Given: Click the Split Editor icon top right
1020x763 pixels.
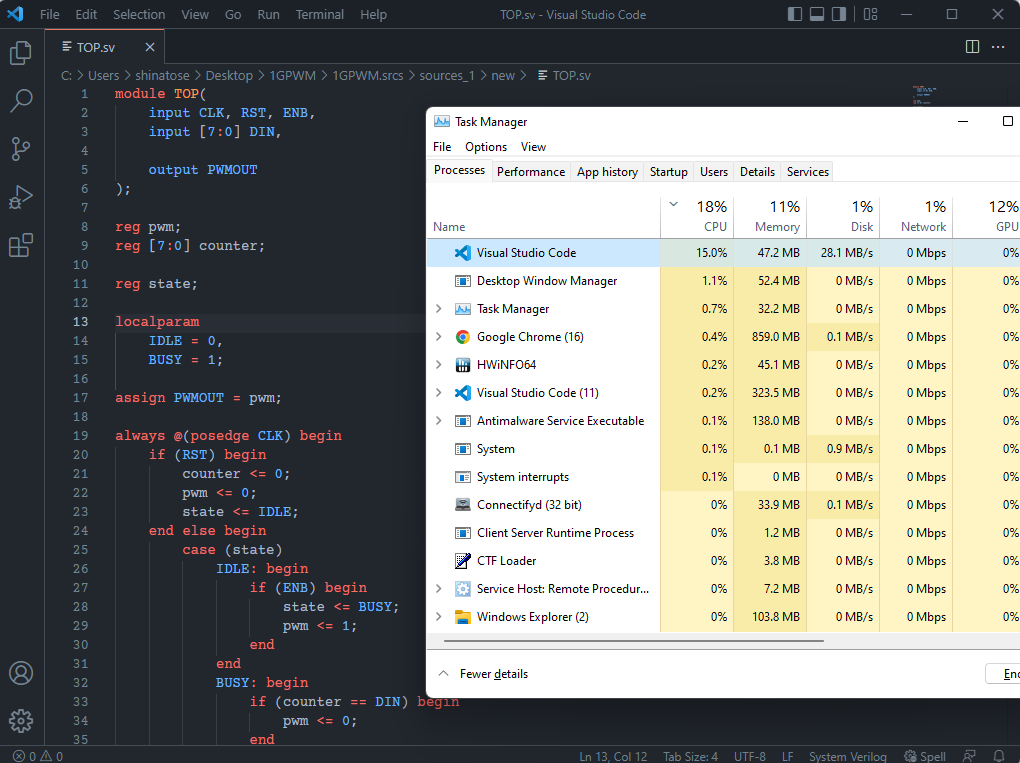Looking at the screenshot, I should (x=971, y=45).
